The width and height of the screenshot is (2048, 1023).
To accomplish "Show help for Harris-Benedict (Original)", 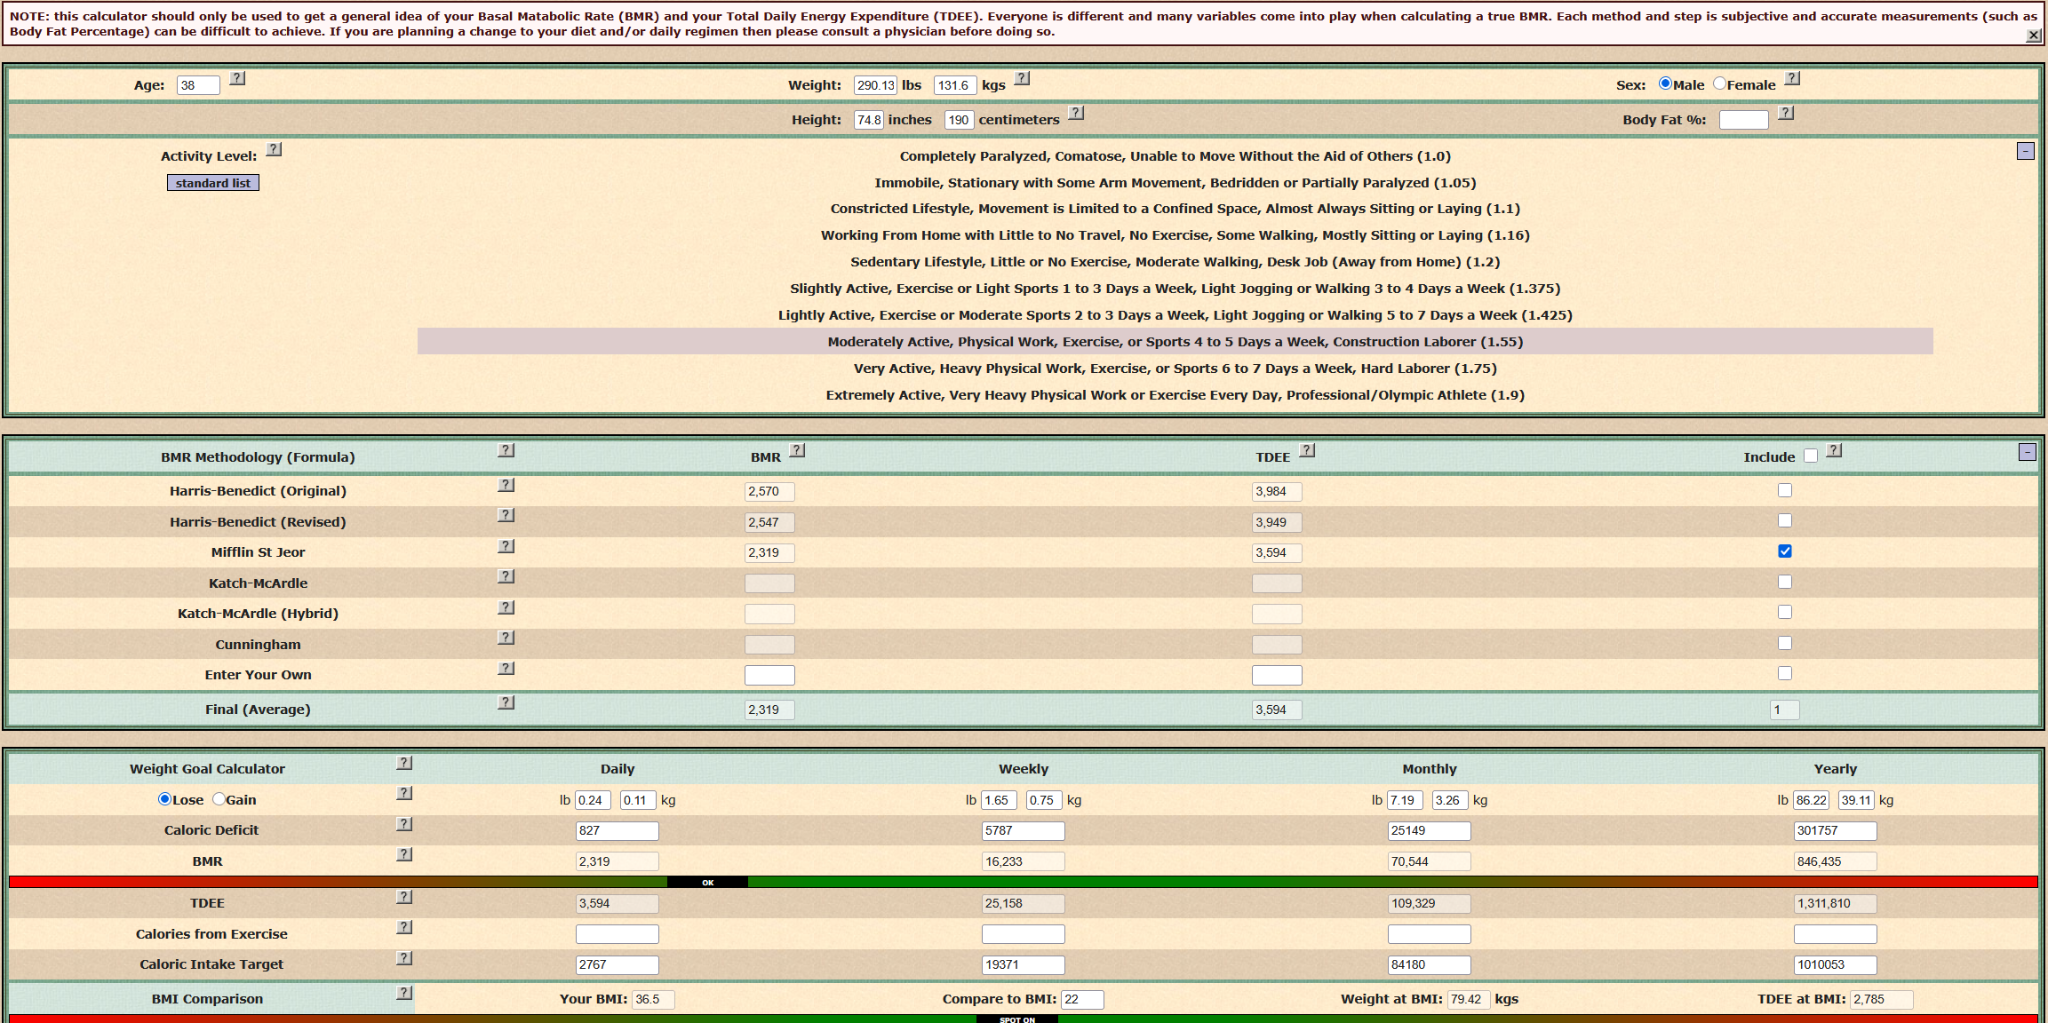I will pos(507,485).
